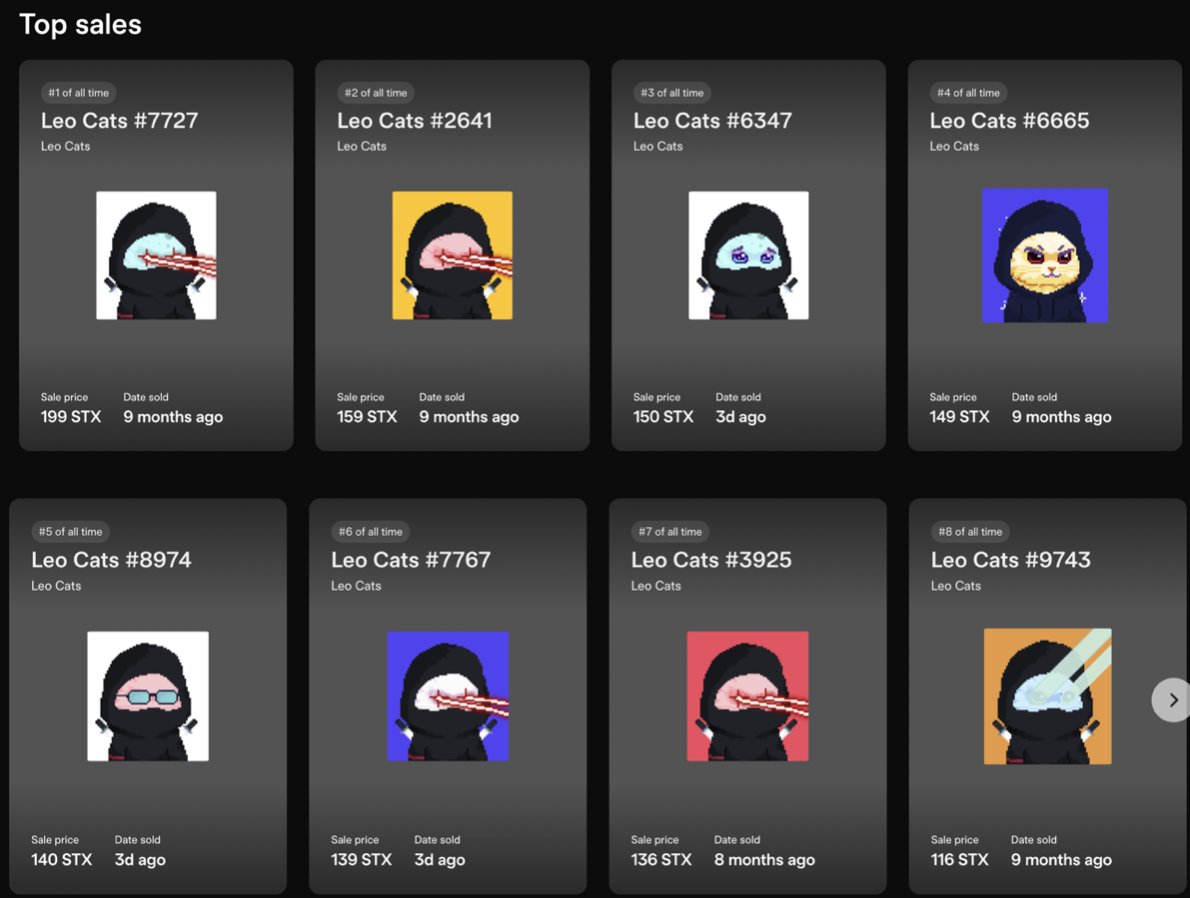Click '3d ago' date on Leo Cats #6347
This screenshot has width=1190, height=898.
[741, 417]
